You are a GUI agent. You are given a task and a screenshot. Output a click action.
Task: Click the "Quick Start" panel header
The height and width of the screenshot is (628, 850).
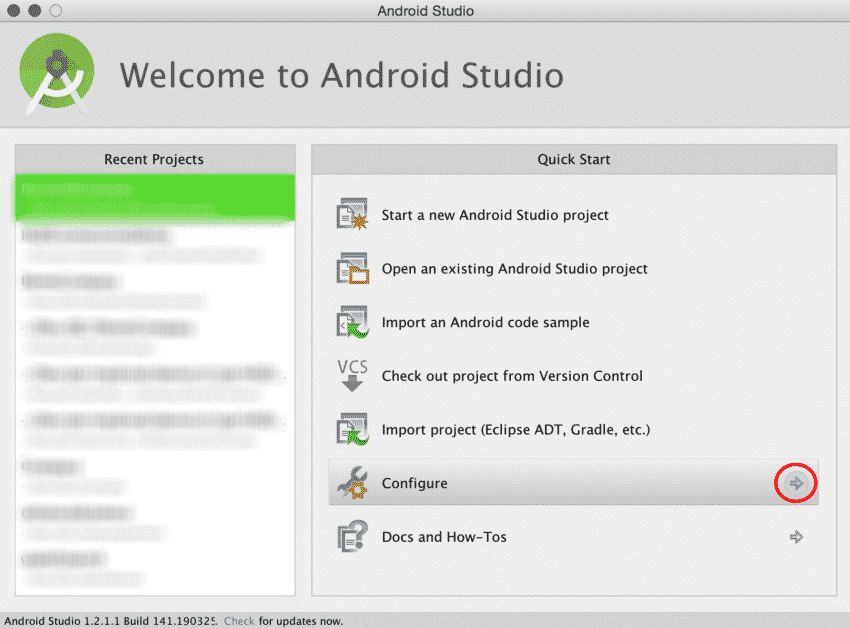[574, 159]
